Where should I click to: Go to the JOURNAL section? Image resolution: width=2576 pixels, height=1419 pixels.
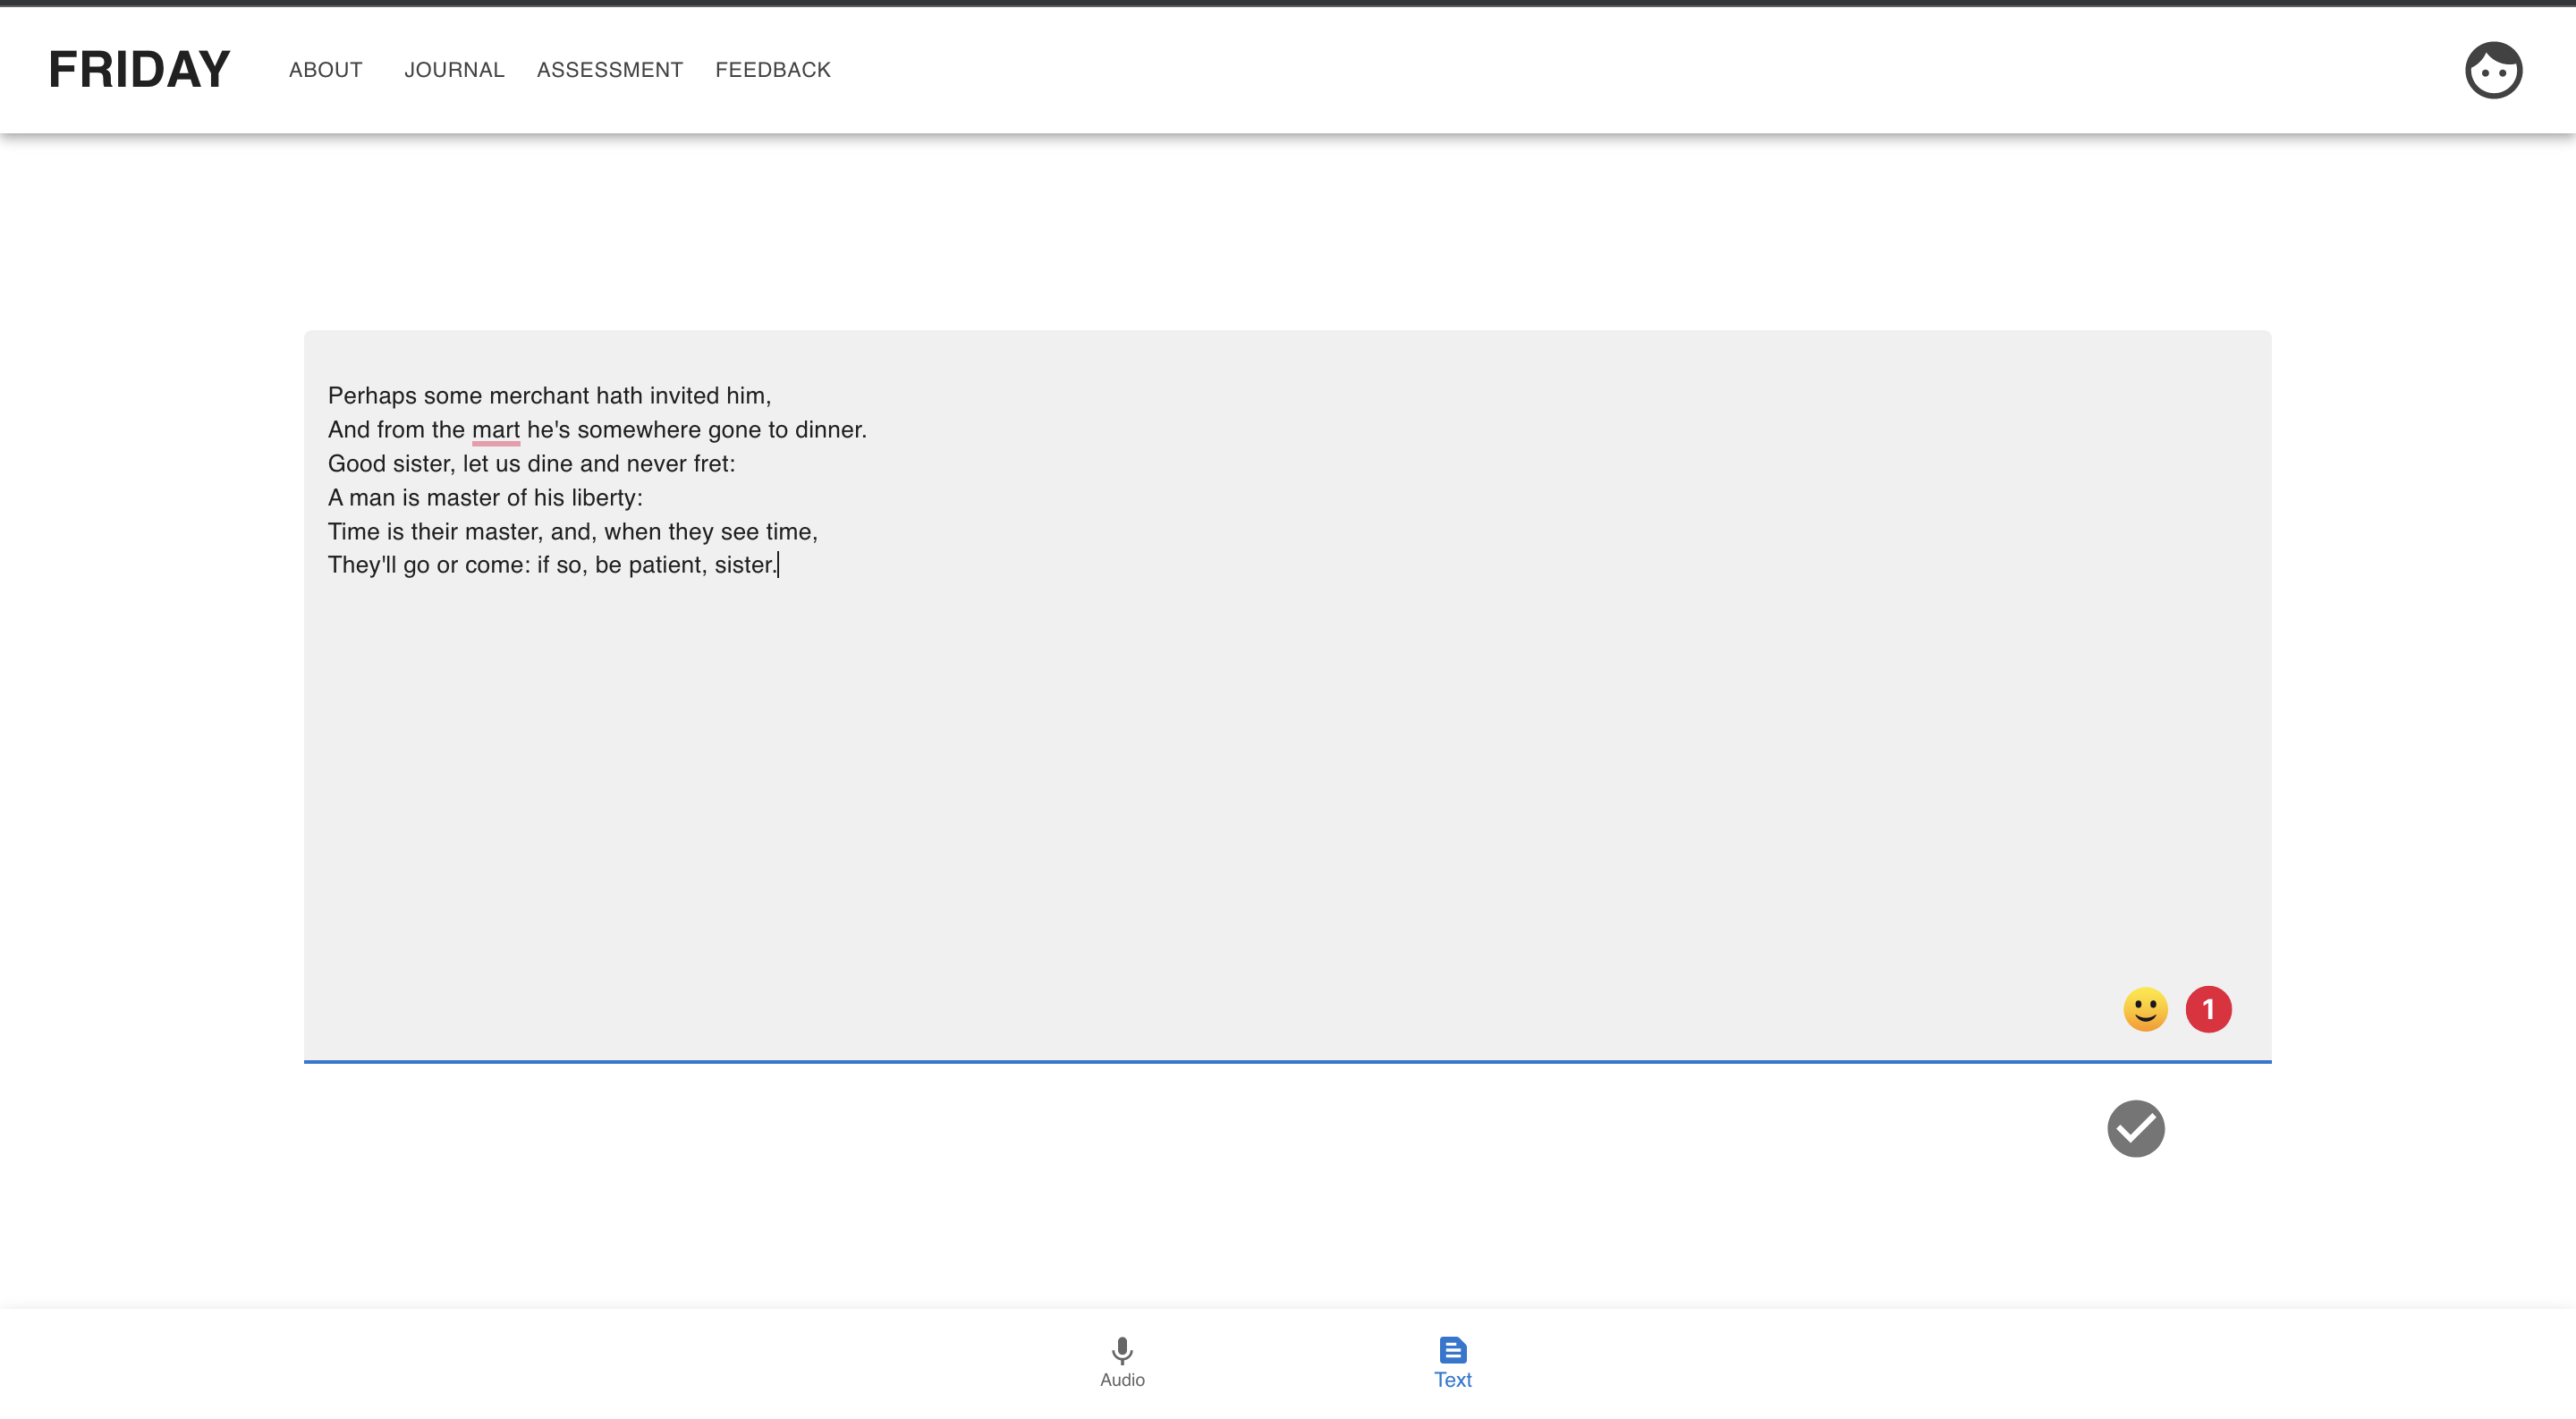point(454,70)
